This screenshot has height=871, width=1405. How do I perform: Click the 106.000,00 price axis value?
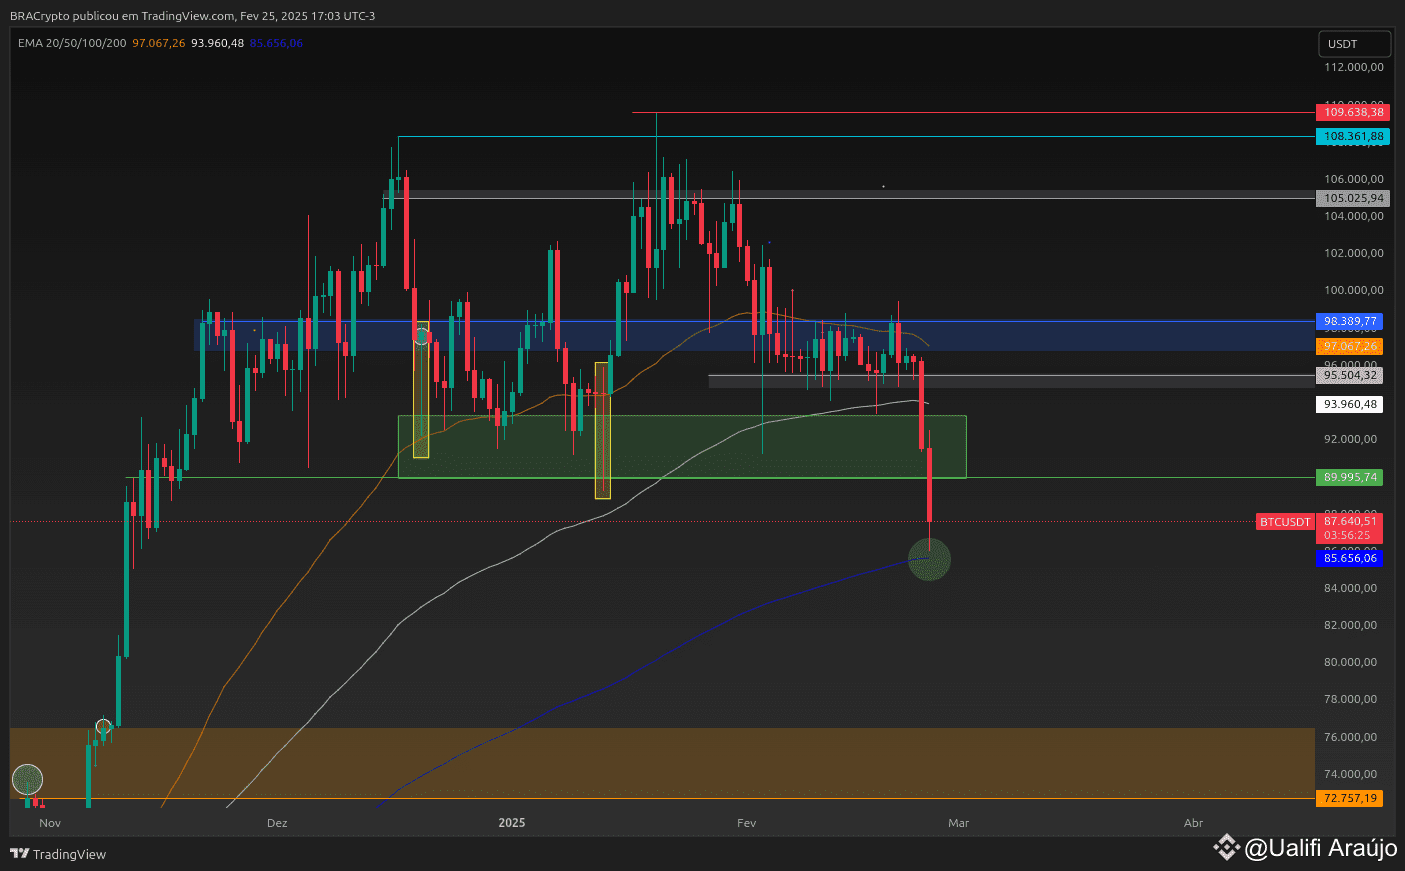coord(1354,179)
